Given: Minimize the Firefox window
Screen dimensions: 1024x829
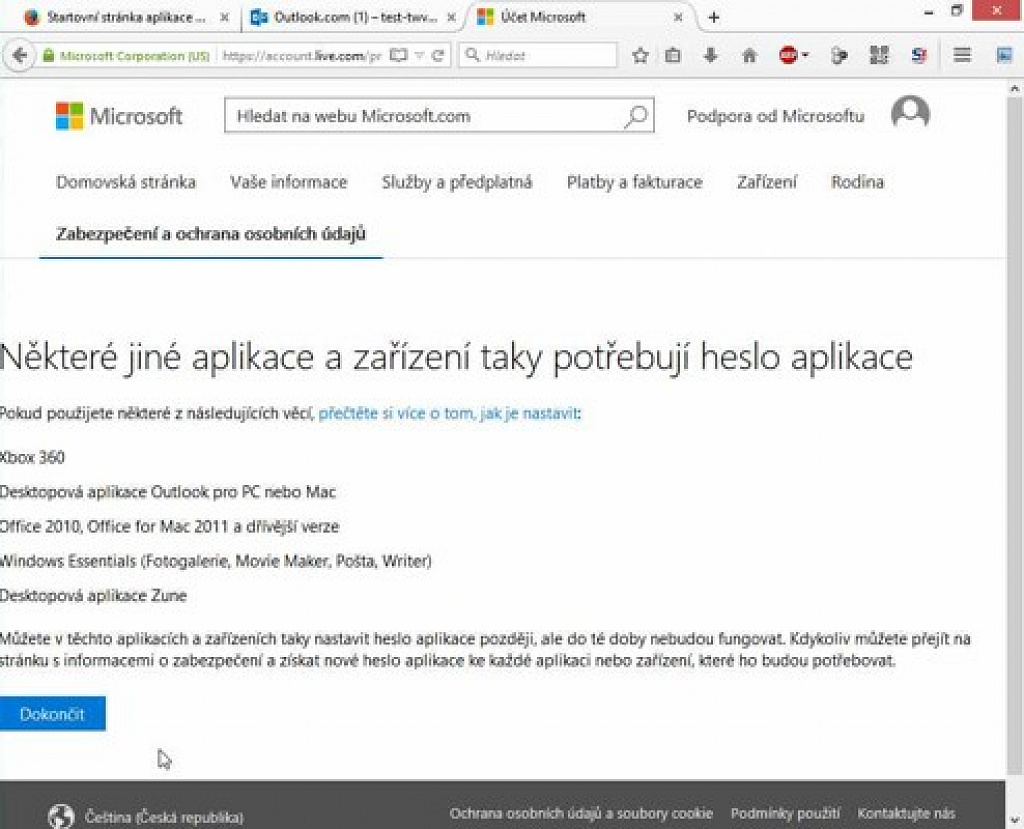Looking at the screenshot, I should pos(929,12).
